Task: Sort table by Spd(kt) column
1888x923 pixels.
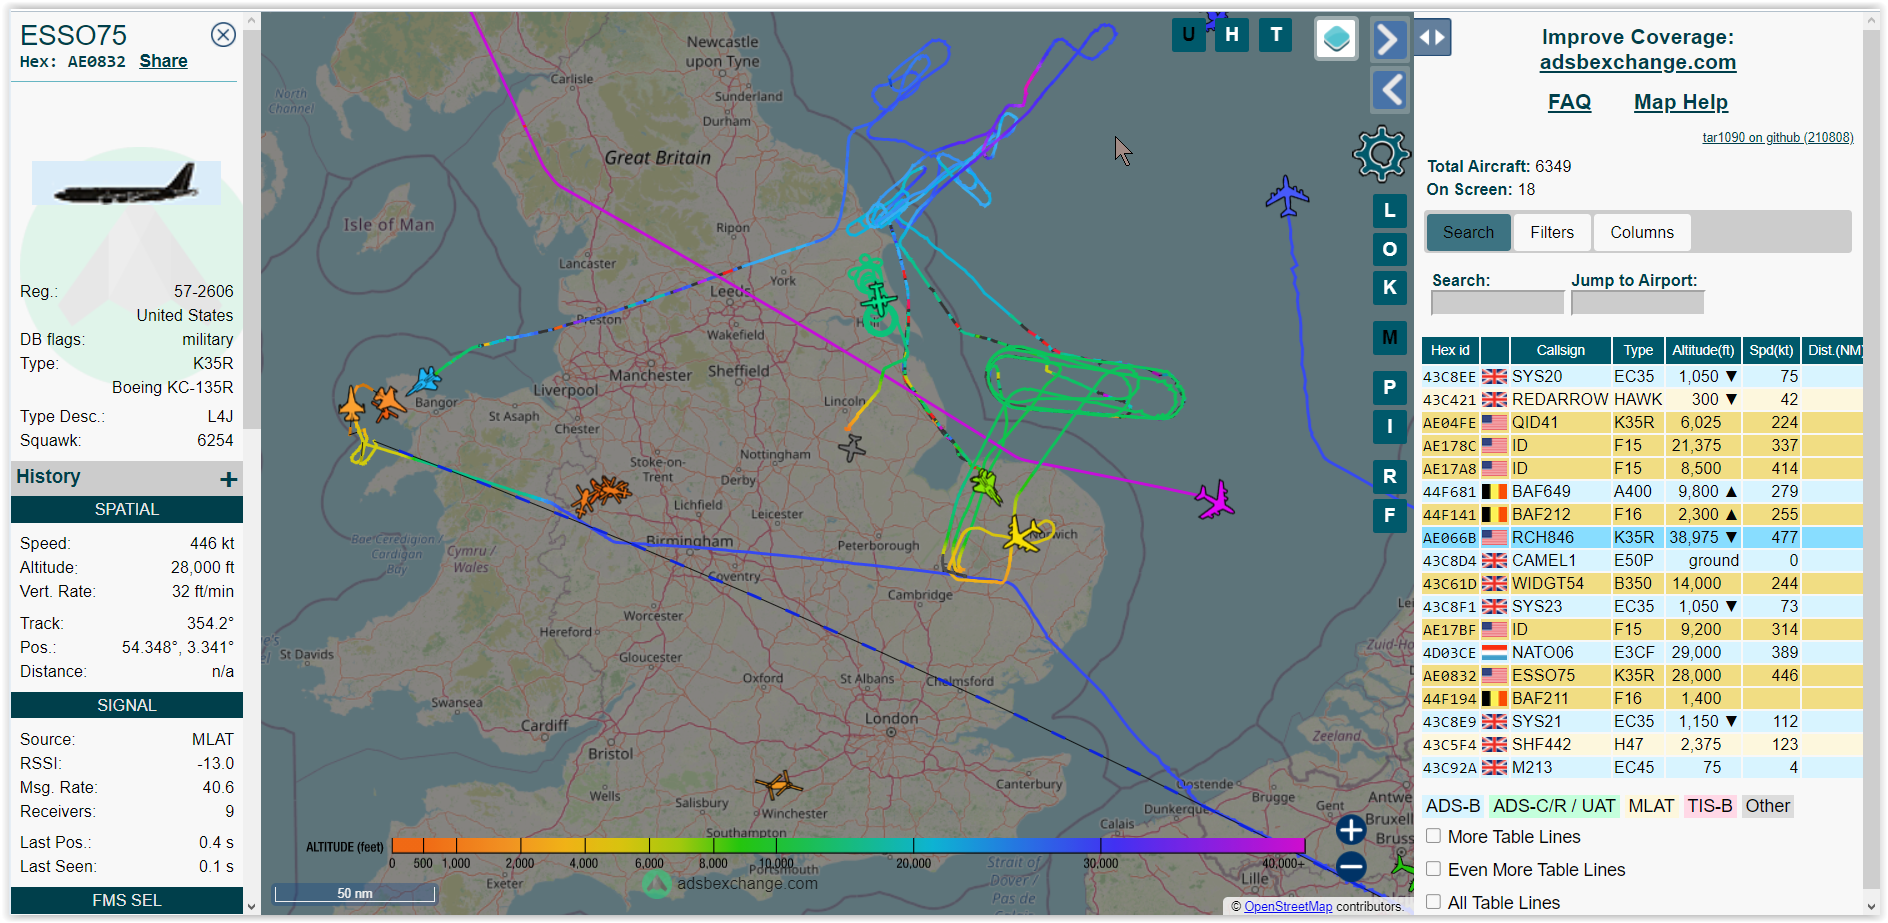Action: [x=1771, y=350]
